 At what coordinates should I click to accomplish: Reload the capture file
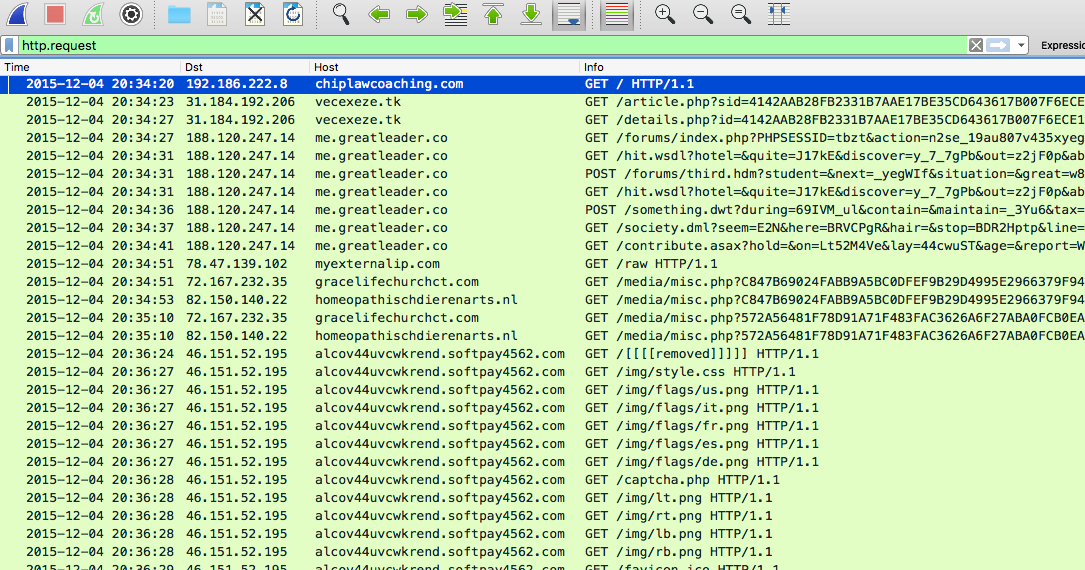(292, 14)
